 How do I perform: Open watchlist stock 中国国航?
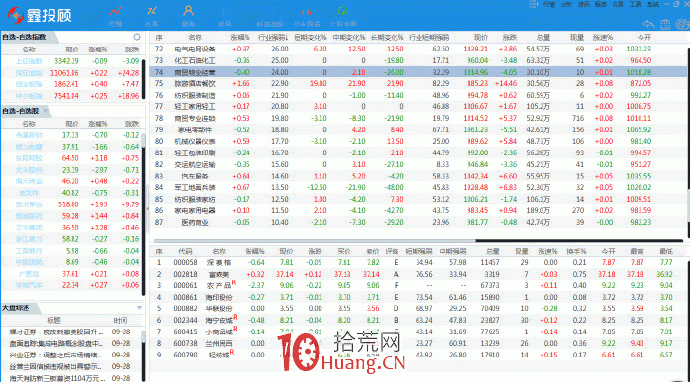[71, 262]
